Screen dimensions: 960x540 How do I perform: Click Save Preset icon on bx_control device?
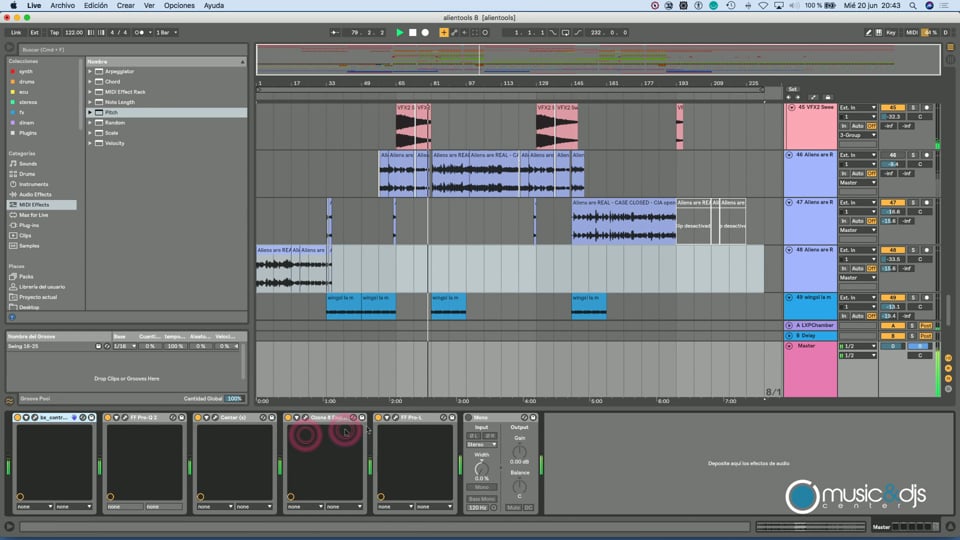[91, 418]
